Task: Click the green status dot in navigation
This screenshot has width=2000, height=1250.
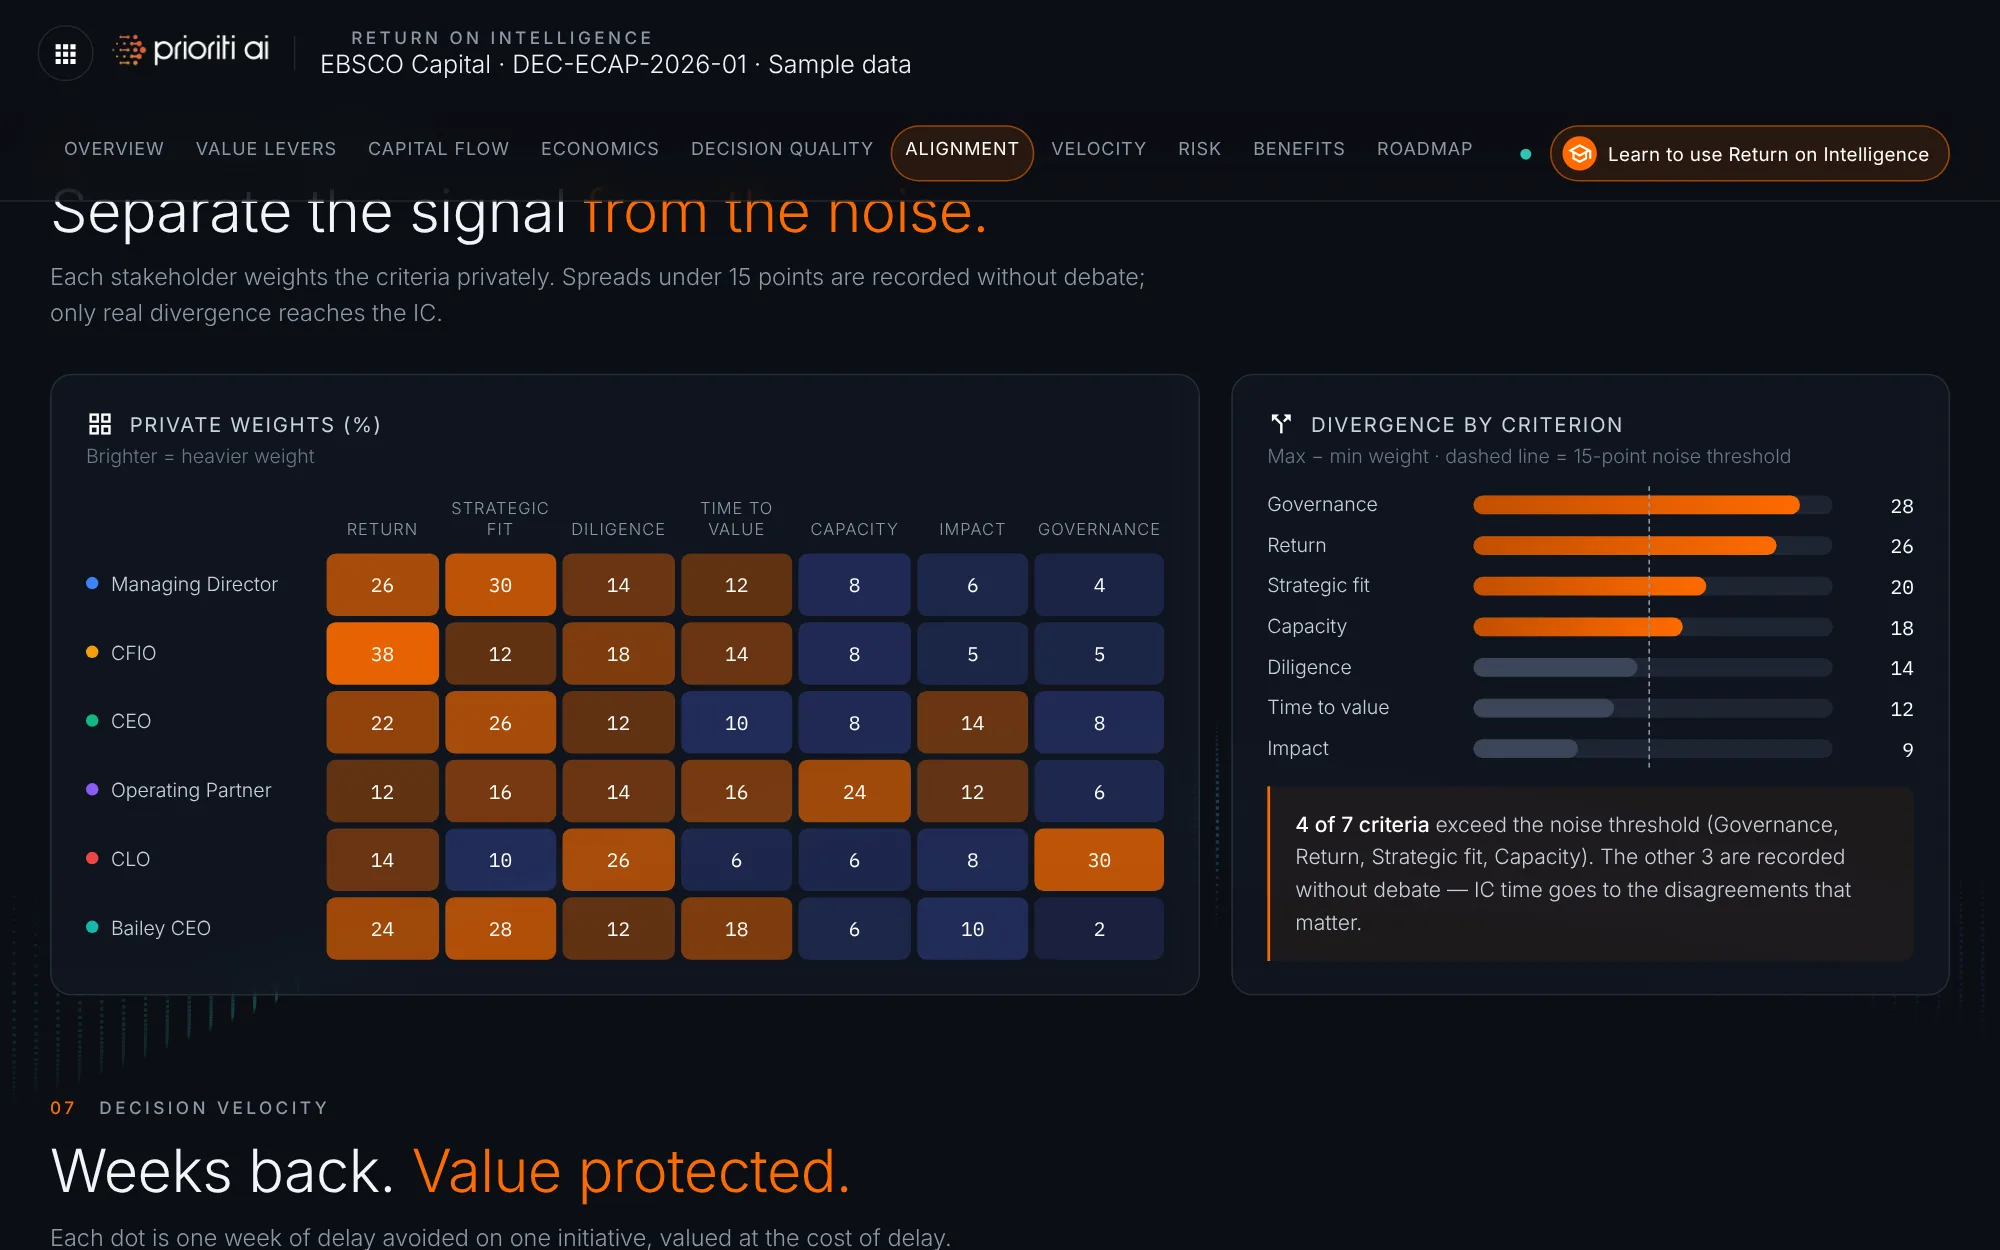Action: click(x=1525, y=154)
